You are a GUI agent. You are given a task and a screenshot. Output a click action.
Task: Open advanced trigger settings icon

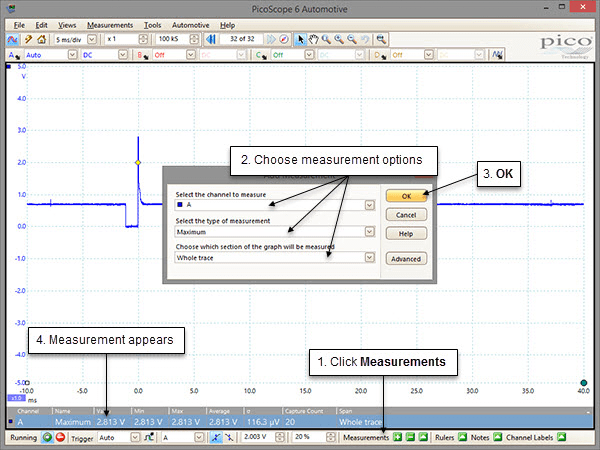[x=149, y=437]
